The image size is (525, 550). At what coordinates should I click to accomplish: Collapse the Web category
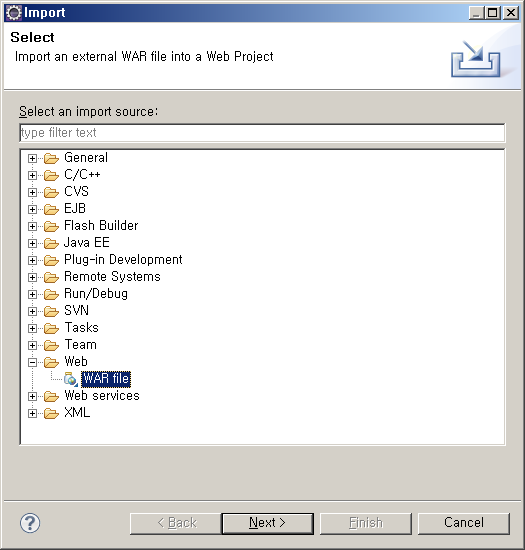(x=32, y=362)
